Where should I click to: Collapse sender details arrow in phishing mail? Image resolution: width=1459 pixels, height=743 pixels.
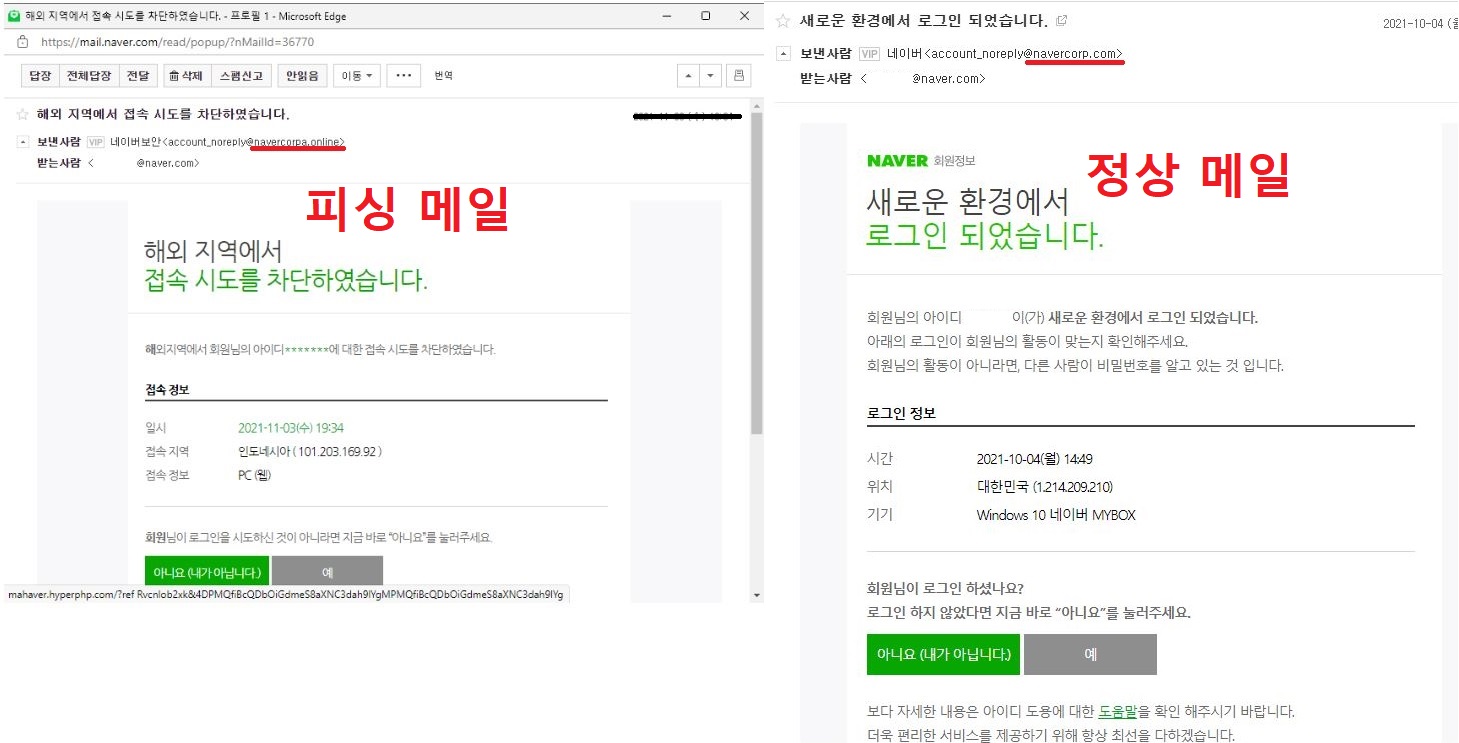23,142
